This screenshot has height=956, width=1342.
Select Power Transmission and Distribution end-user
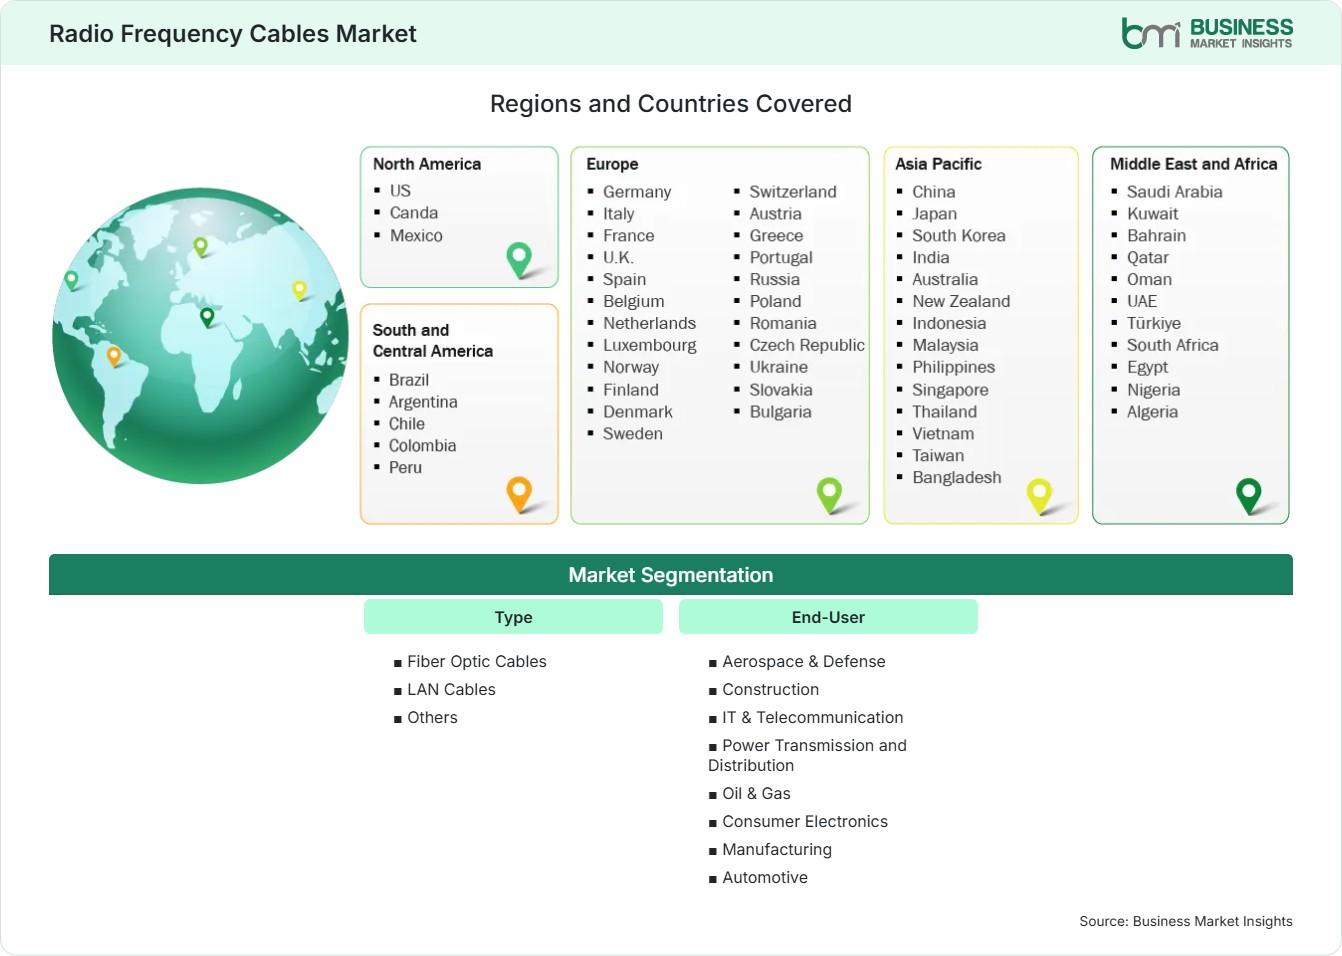(808, 755)
